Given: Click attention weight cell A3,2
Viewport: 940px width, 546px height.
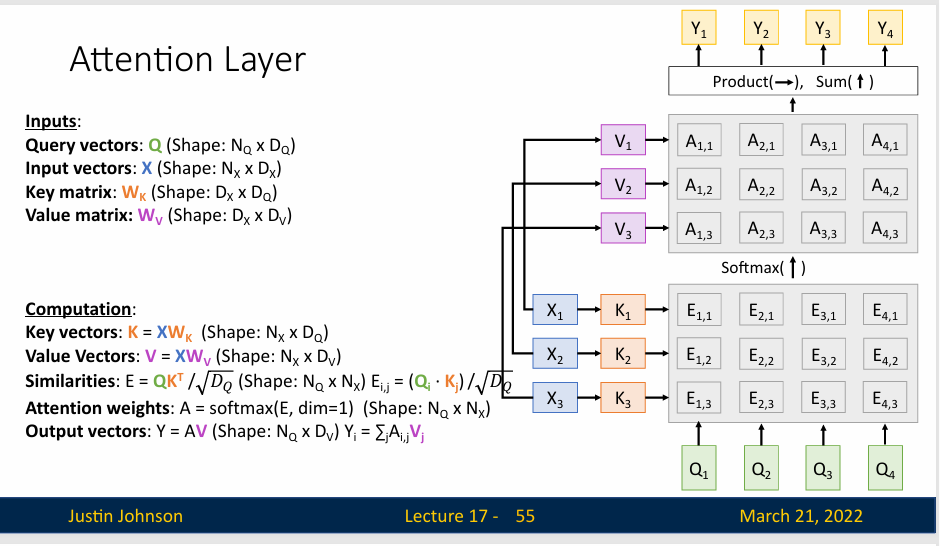Looking at the screenshot, I should pos(824,184).
